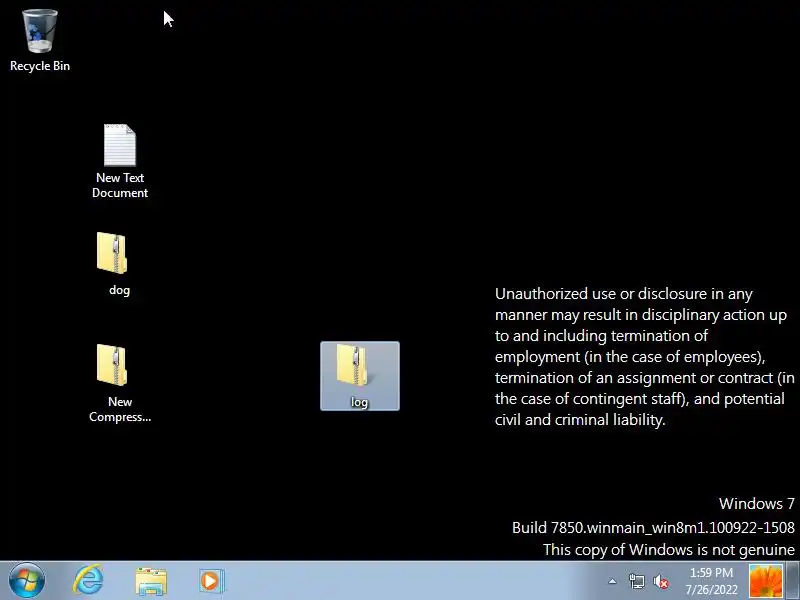The height and width of the screenshot is (600, 800).
Task: Click the 'Recycle Bin' name label
Action: point(40,66)
